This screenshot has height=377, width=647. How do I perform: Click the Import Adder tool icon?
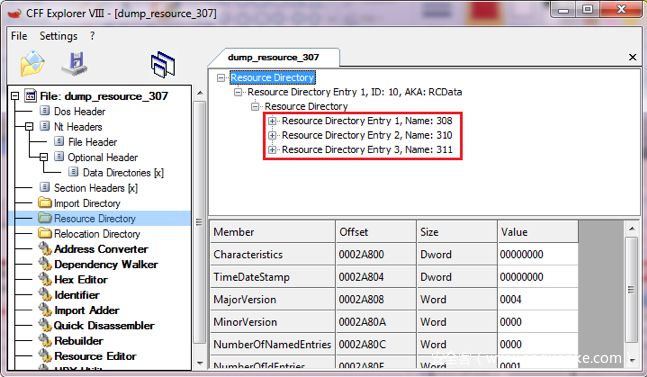click(x=45, y=309)
